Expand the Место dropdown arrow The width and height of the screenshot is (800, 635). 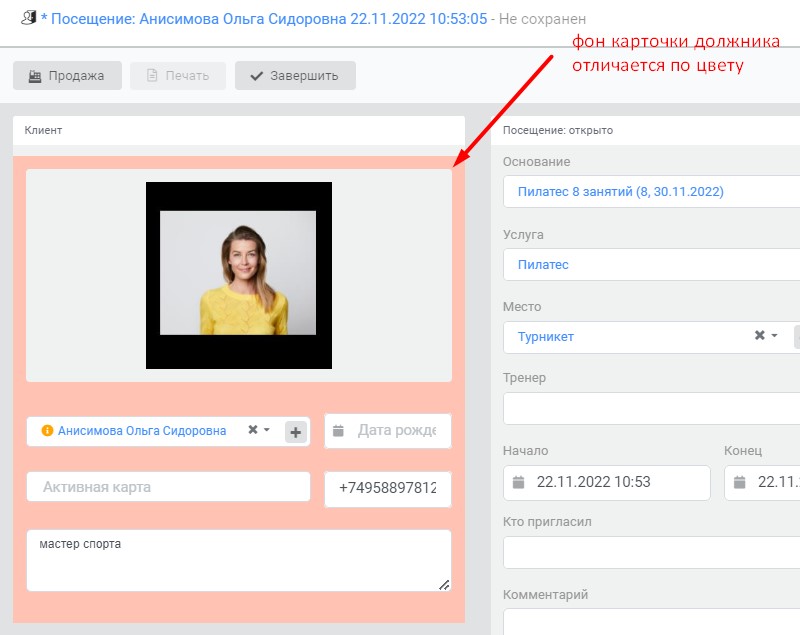pos(774,335)
